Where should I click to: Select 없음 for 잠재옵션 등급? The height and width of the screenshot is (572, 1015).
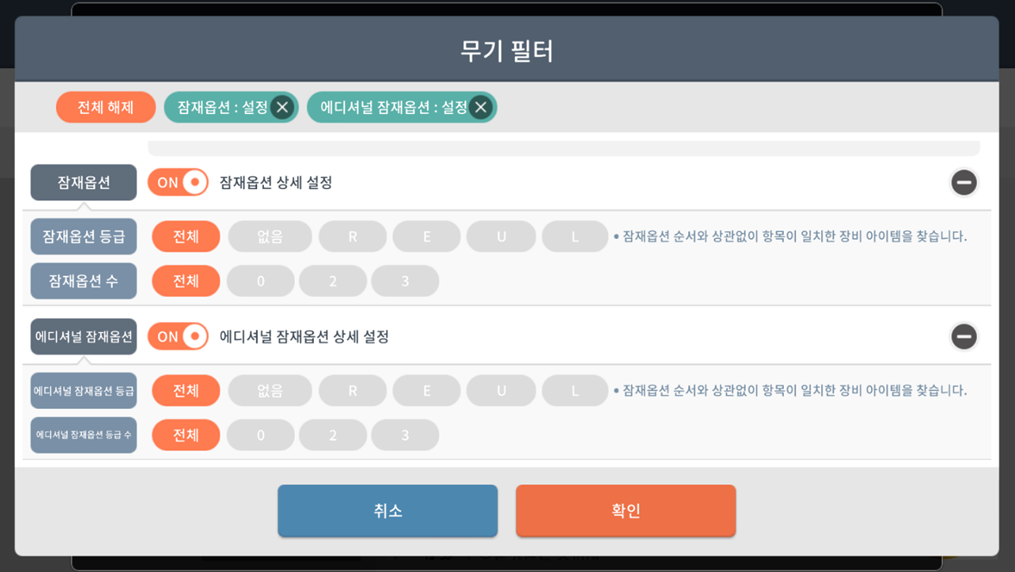270,236
